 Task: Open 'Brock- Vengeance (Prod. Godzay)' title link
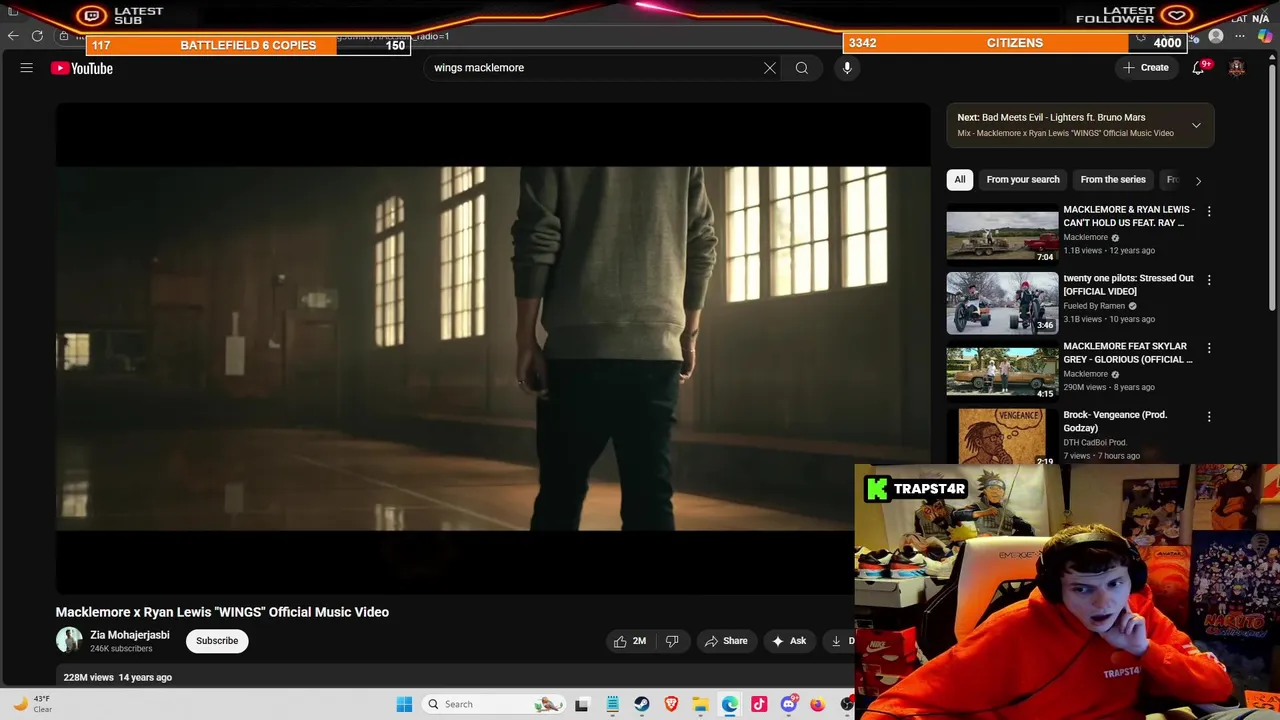click(1115, 421)
